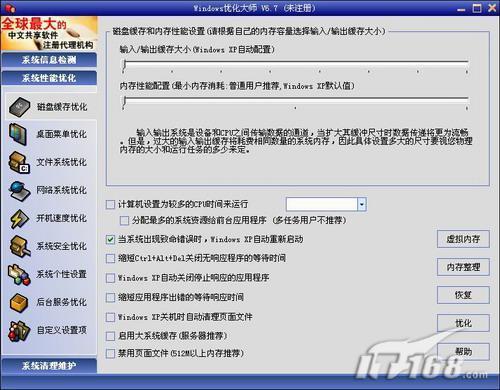Close the Windows优化大师 window
This screenshot has width=500, height=390.
pyautogui.click(x=492, y=8)
